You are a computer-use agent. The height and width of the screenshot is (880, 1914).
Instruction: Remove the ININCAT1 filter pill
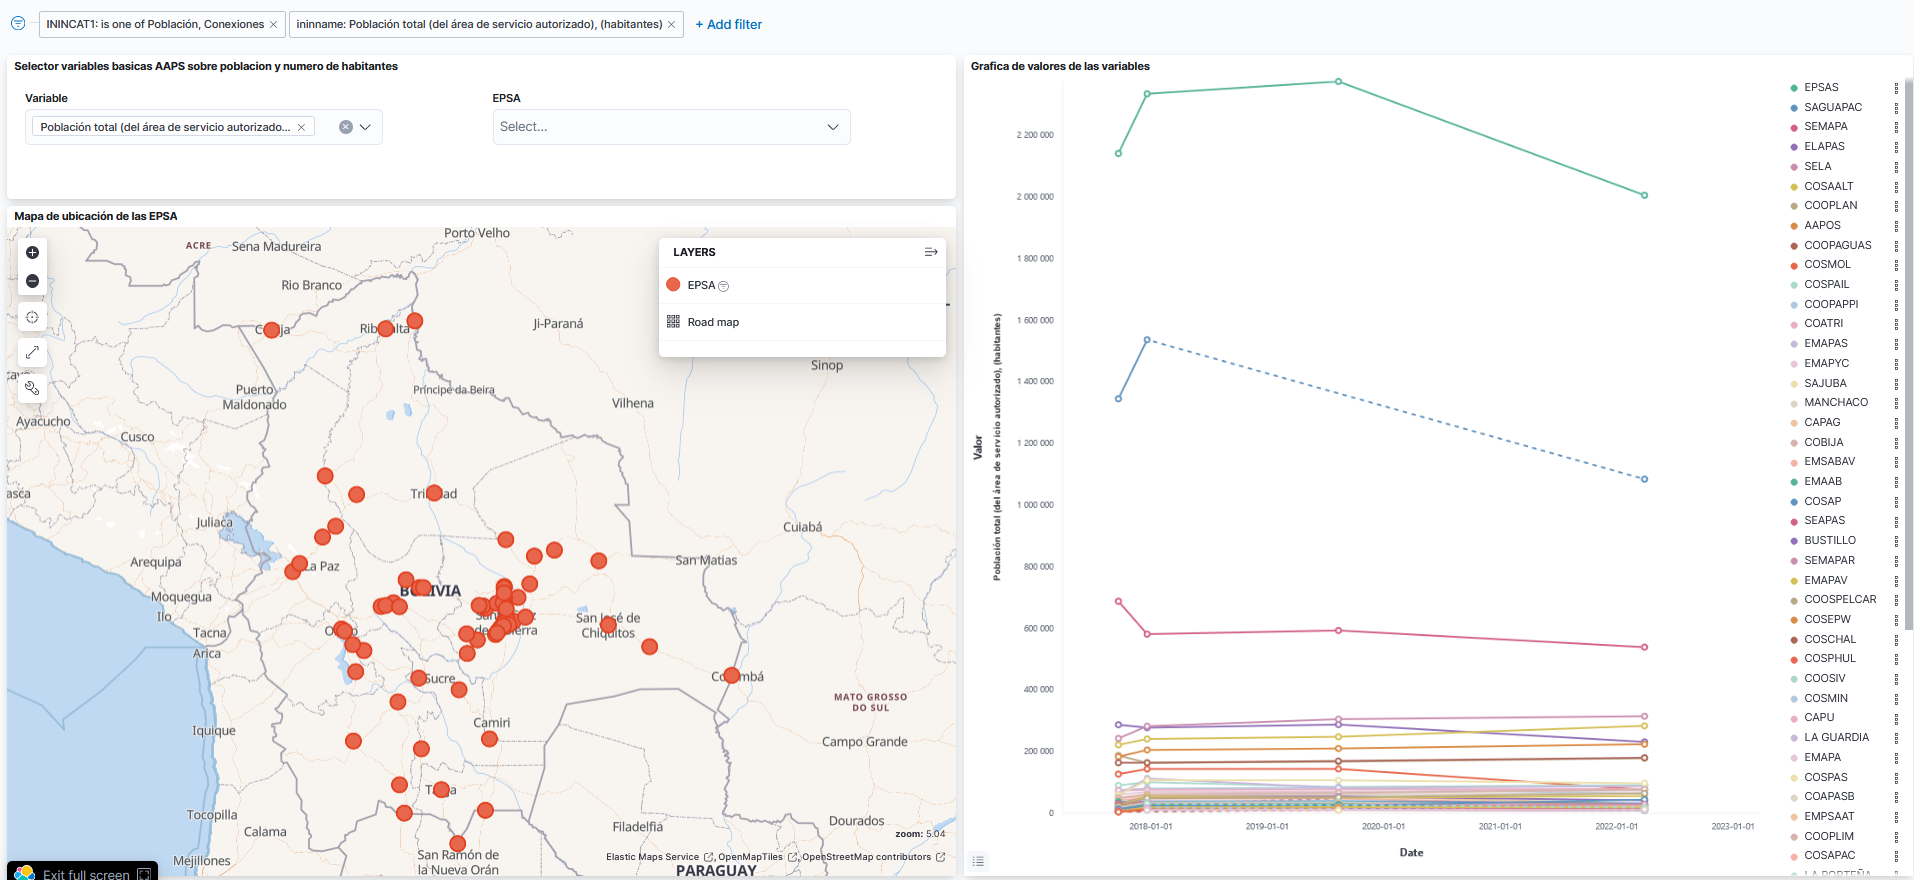(273, 25)
